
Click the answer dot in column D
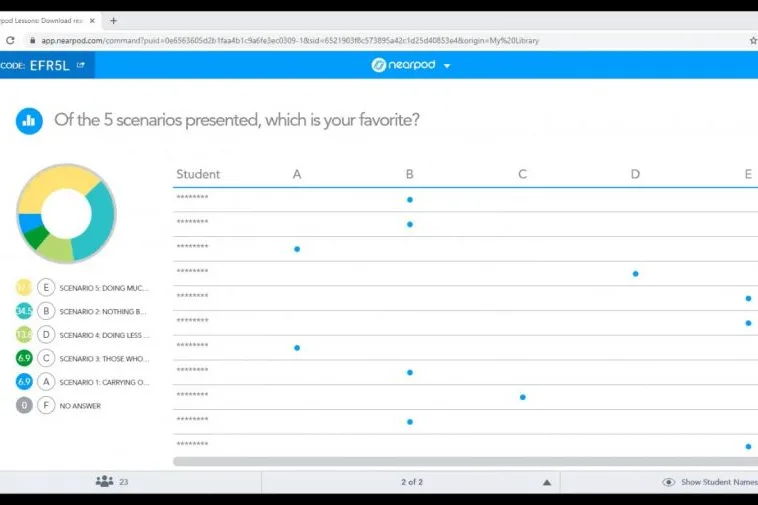tap(635, 274)
